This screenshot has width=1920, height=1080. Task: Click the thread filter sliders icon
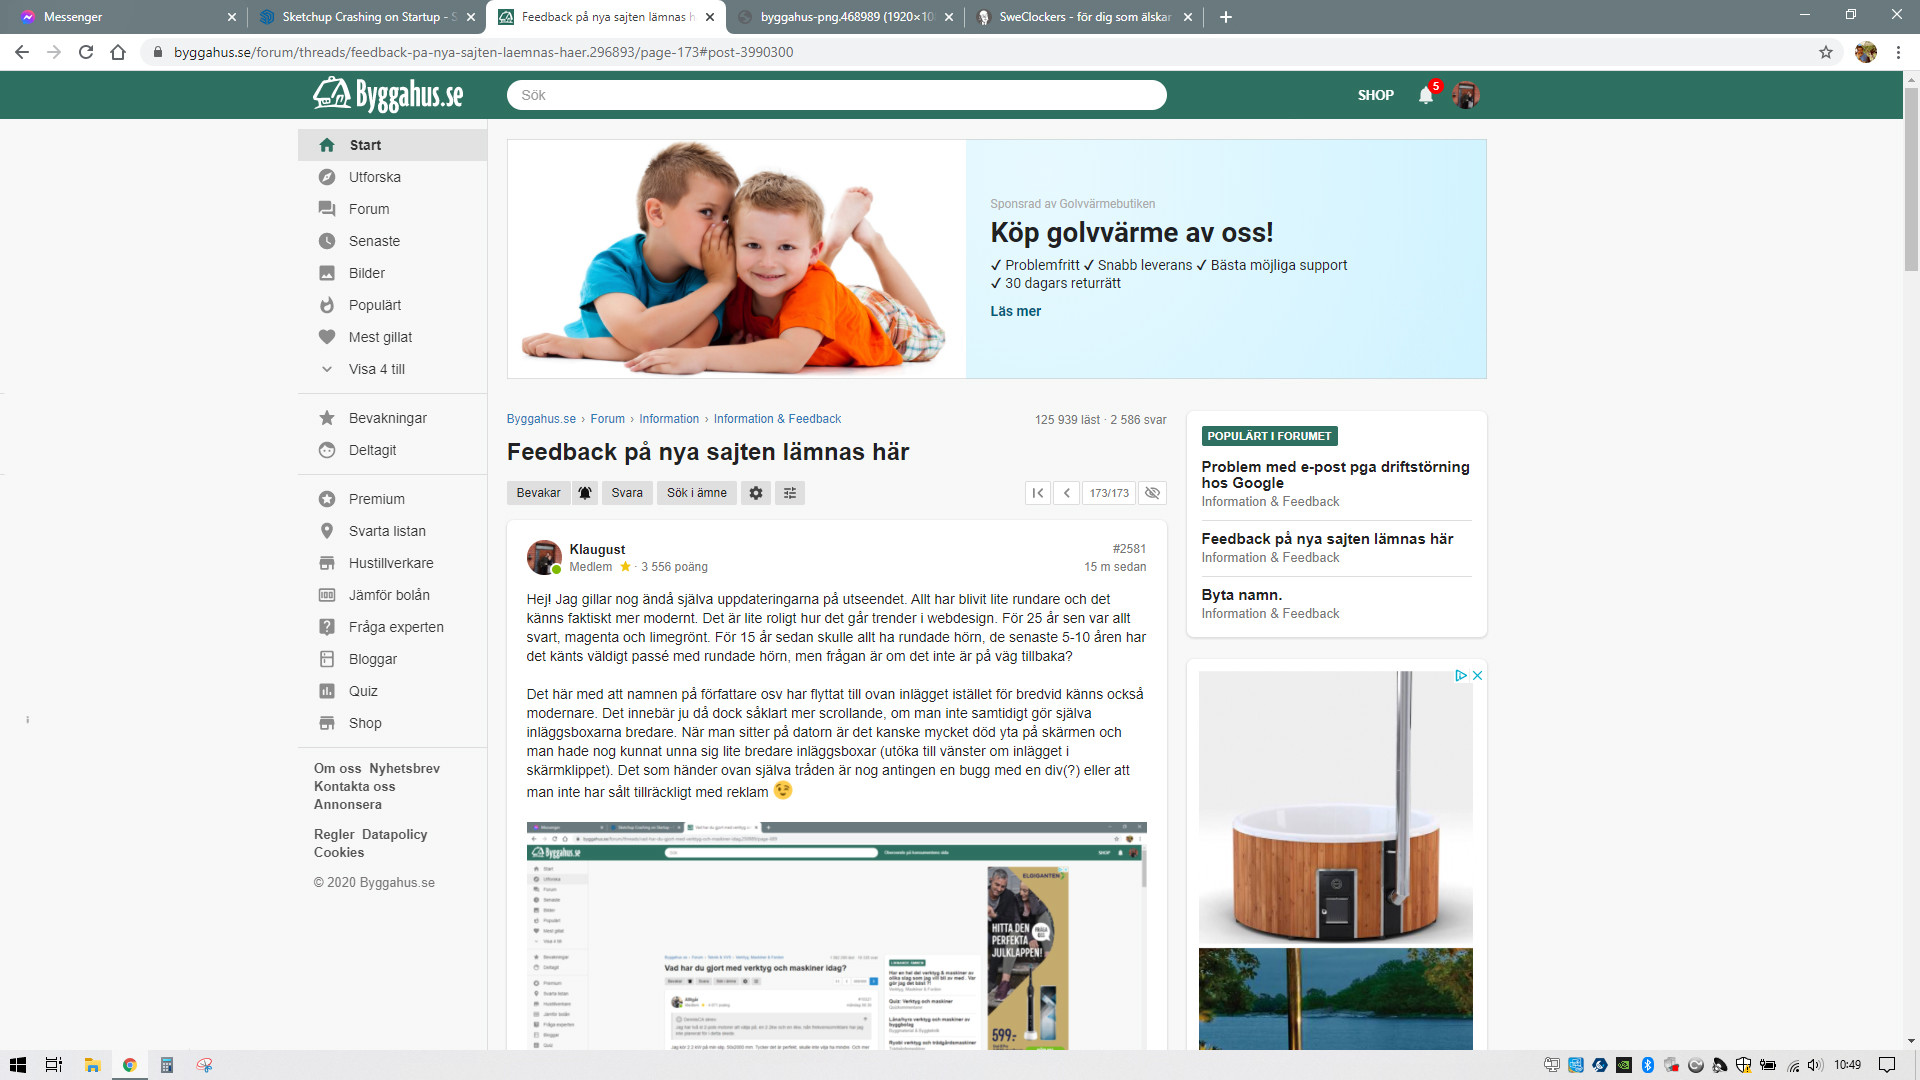(790, 493)
